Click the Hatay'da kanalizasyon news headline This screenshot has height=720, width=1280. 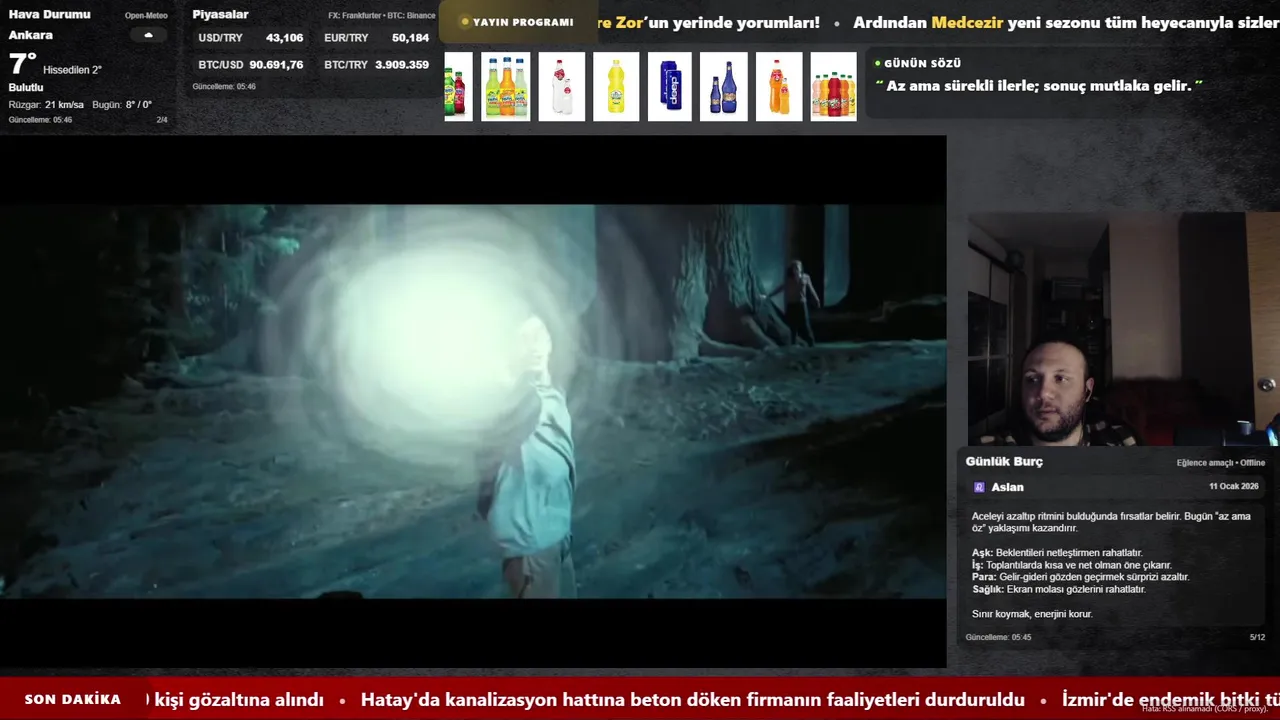coord(693,700)
